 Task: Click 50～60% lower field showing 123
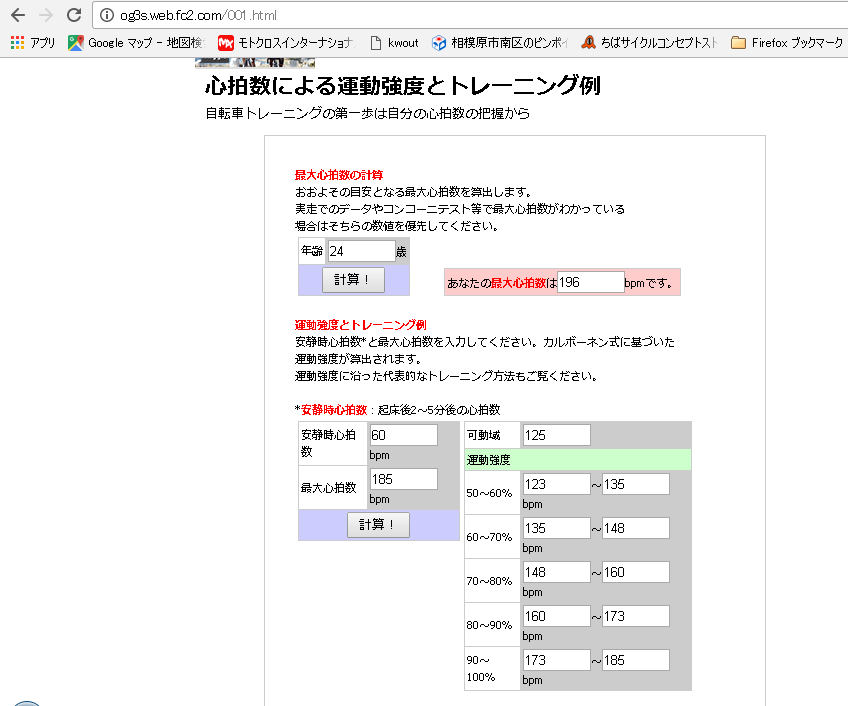pyautogui.click(x=557, y=484)
